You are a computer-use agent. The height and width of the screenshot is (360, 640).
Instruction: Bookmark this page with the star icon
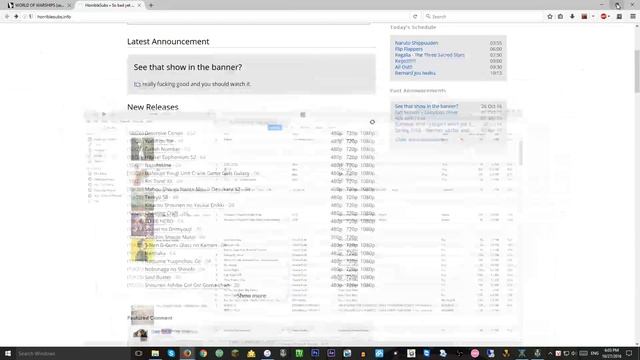(550, 16)
